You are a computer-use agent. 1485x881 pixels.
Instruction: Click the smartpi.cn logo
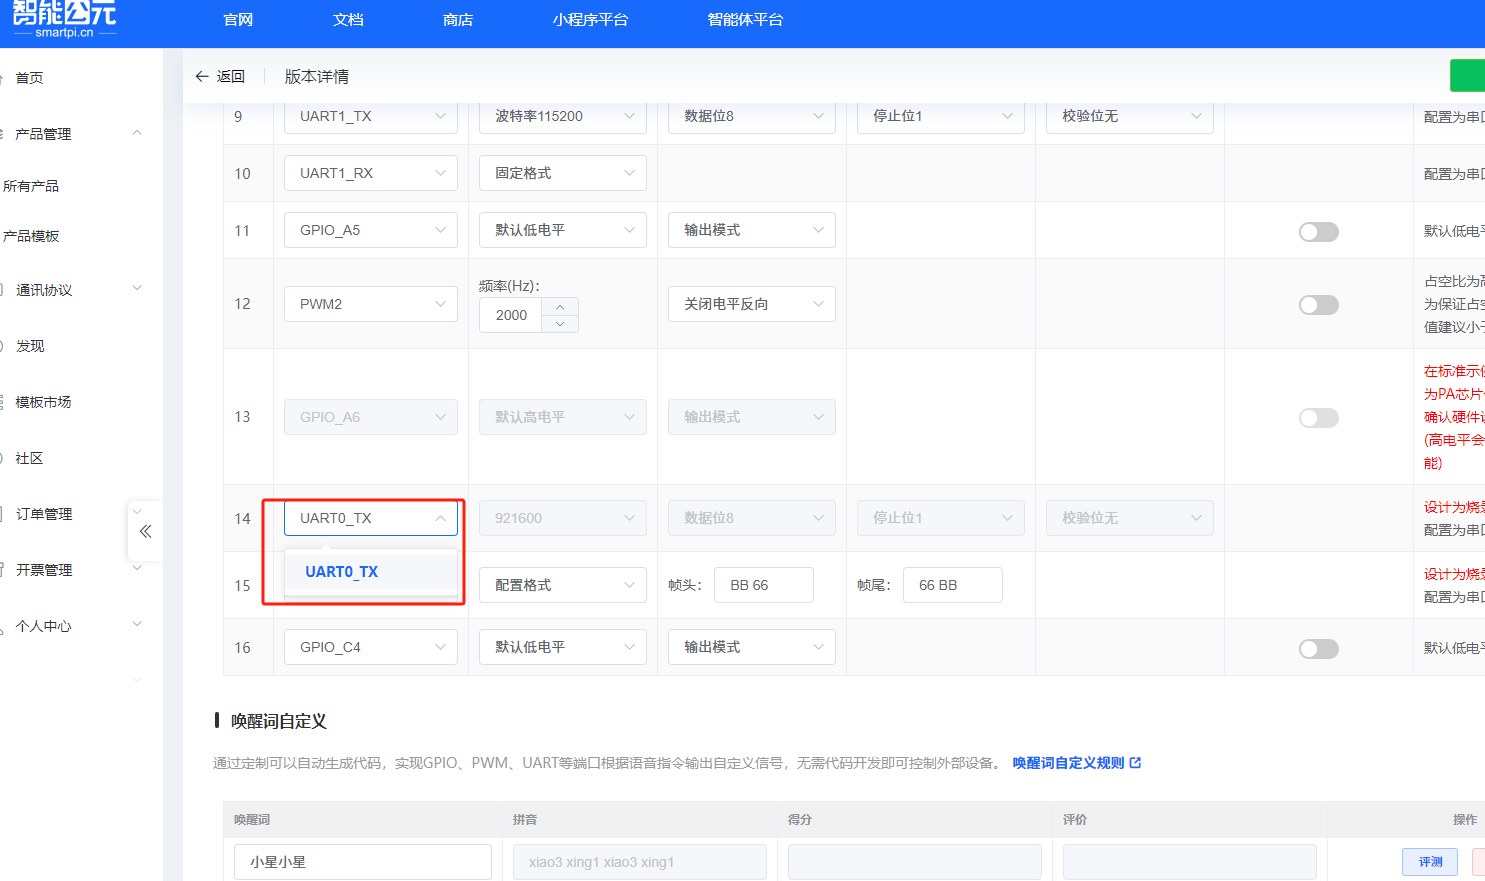pyautogui.click(x=62, y=17)
